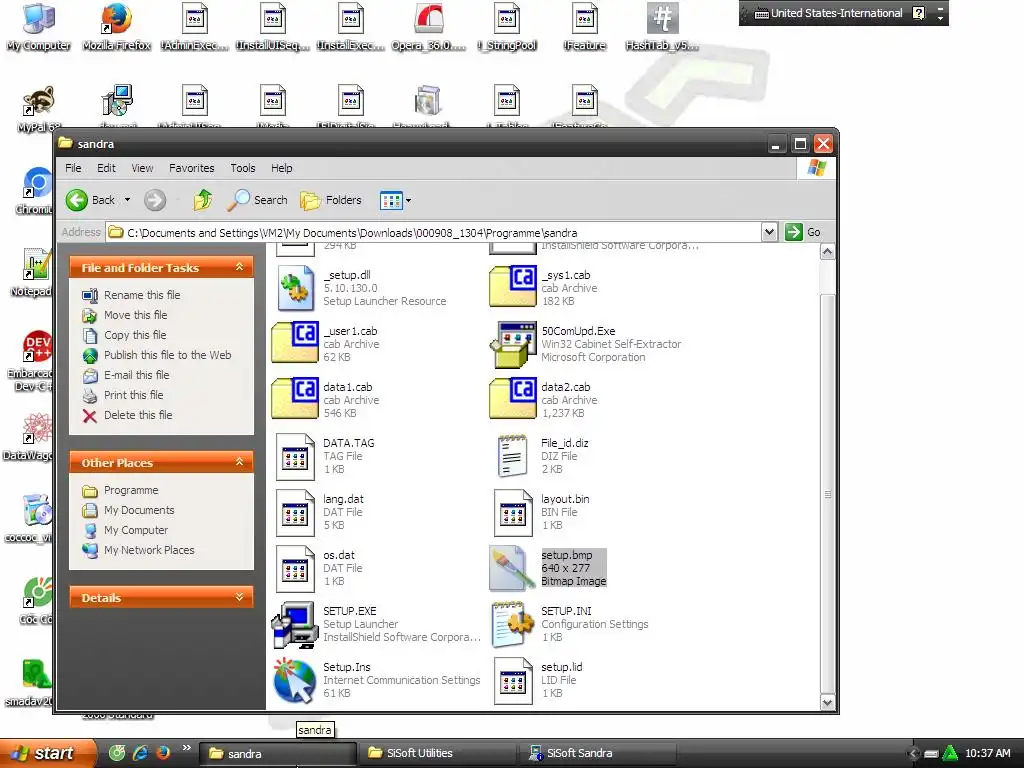Open the Edit menu

[106, 168]
